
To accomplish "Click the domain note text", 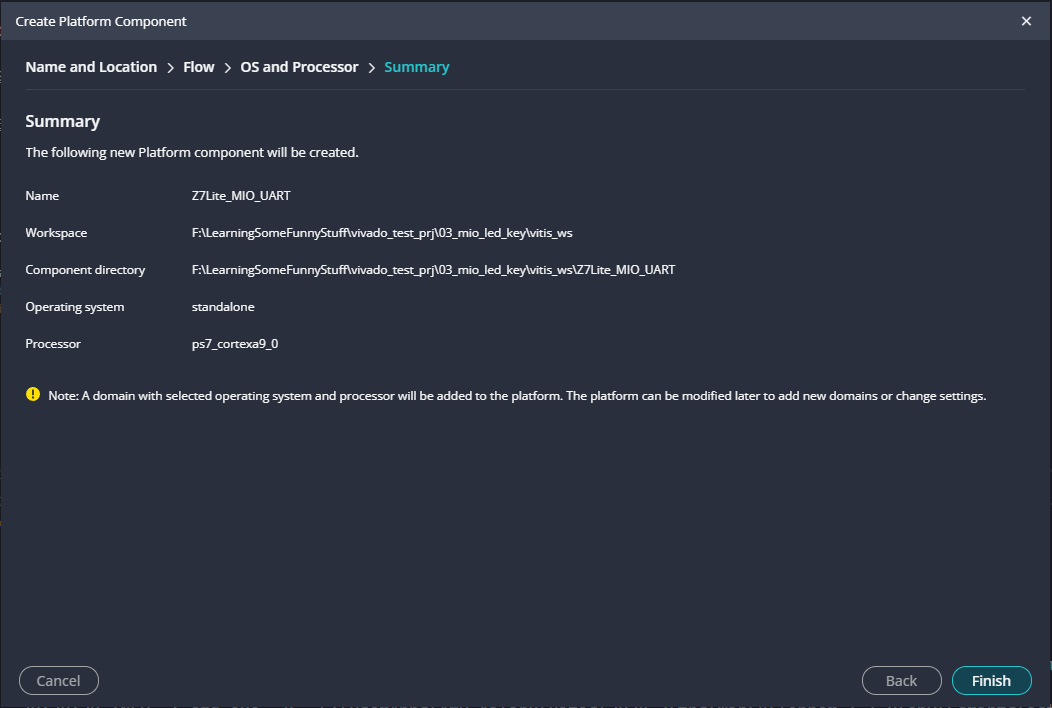I will (517, 395).
